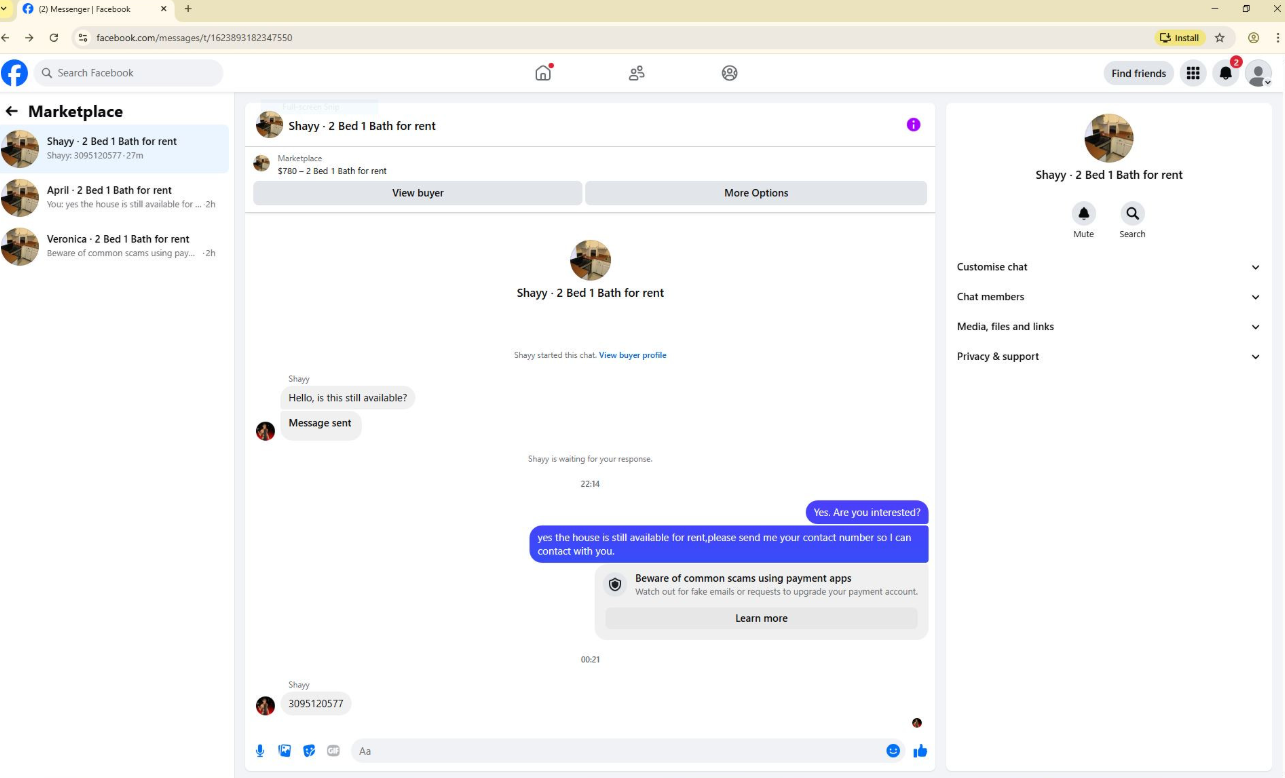Click the Facebook logo
The image size is (1285, 778).
[x=14, y=73]
